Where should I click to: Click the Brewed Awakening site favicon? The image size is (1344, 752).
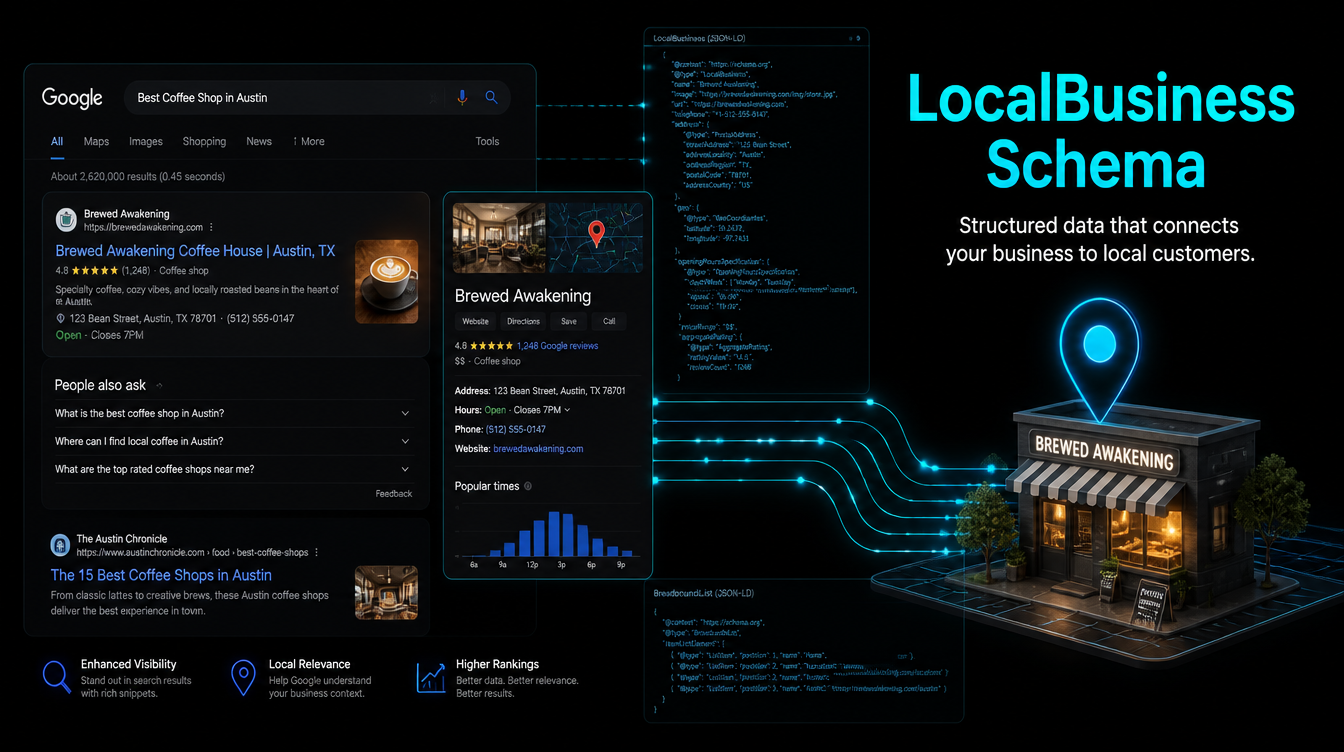pos(66,220)
